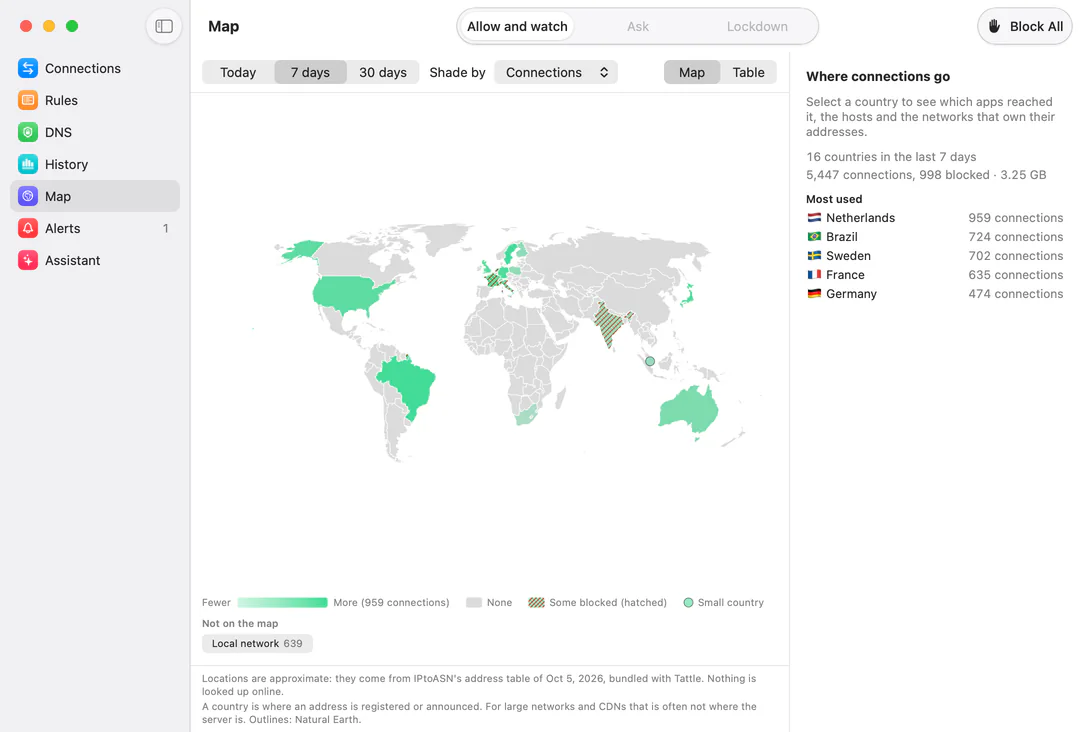Screen dimensions: 1080x732
Task: Select Brazil in the Most used list
Action: coord(935,236)
